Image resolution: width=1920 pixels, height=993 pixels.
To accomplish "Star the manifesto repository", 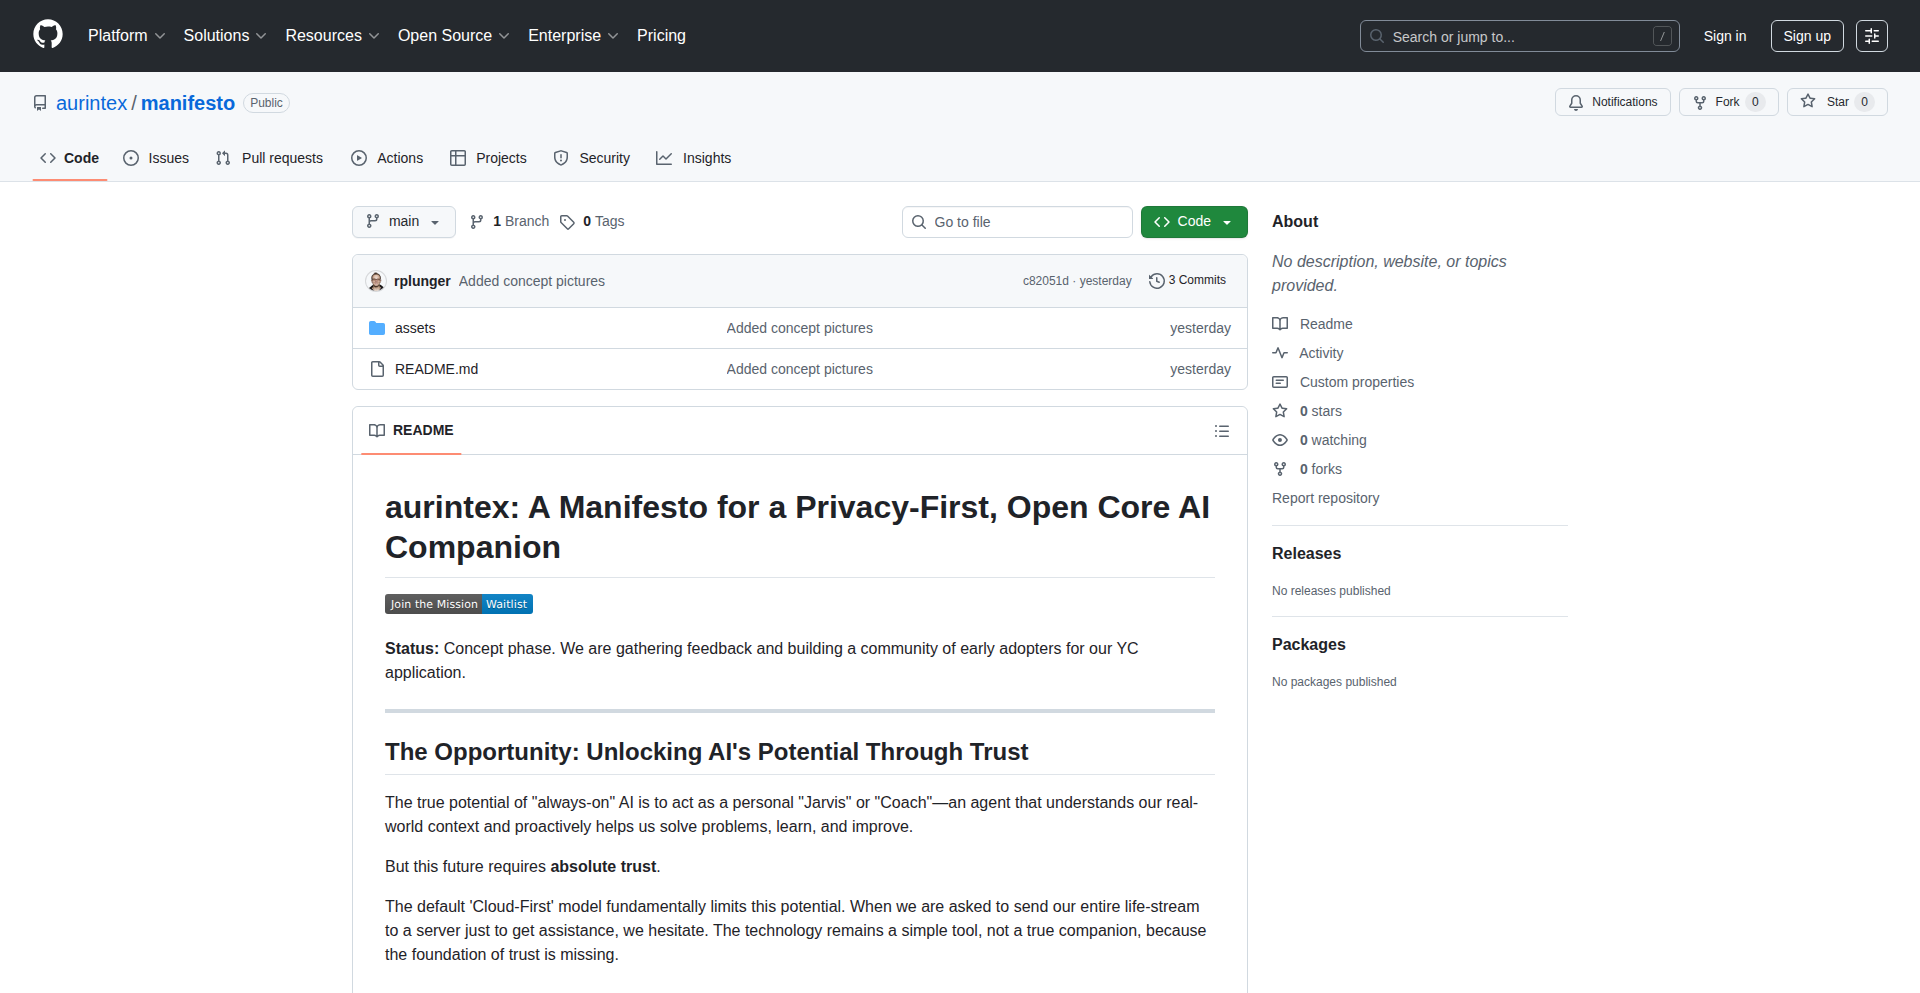I will (1837, 102).
